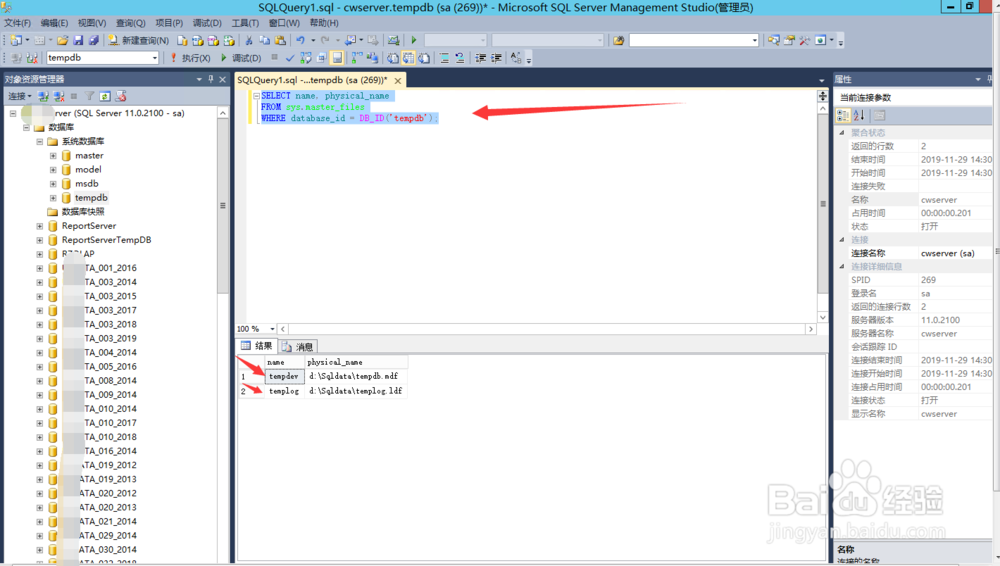Click the editor horizontal scrollbar track
The image size is (1000, 566).
pyautogui.click(x=546, y=329)
